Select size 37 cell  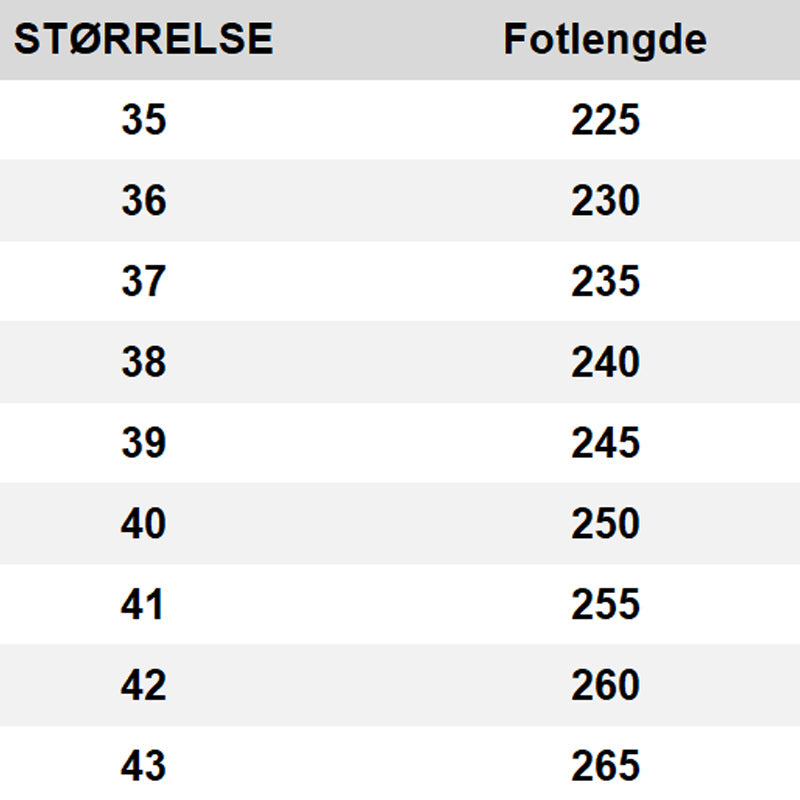tap(143, 281)
